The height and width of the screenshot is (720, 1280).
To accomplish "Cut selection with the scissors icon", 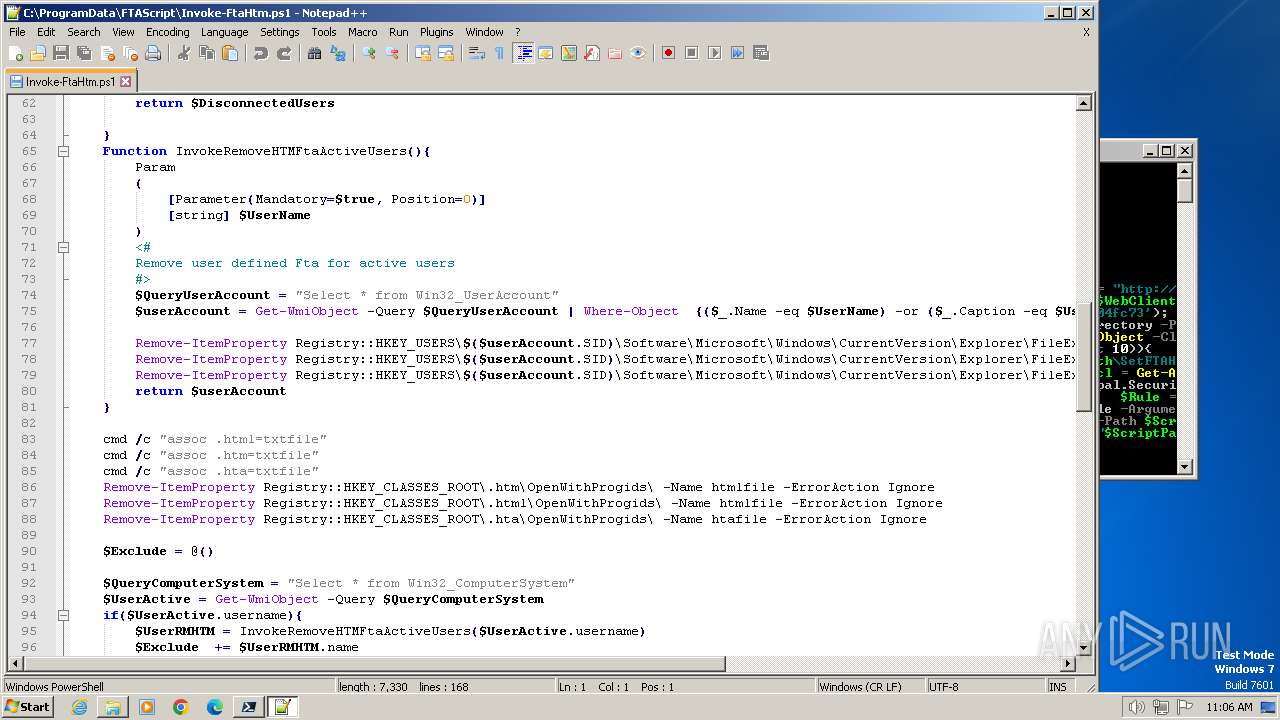I will click(184, 53).
